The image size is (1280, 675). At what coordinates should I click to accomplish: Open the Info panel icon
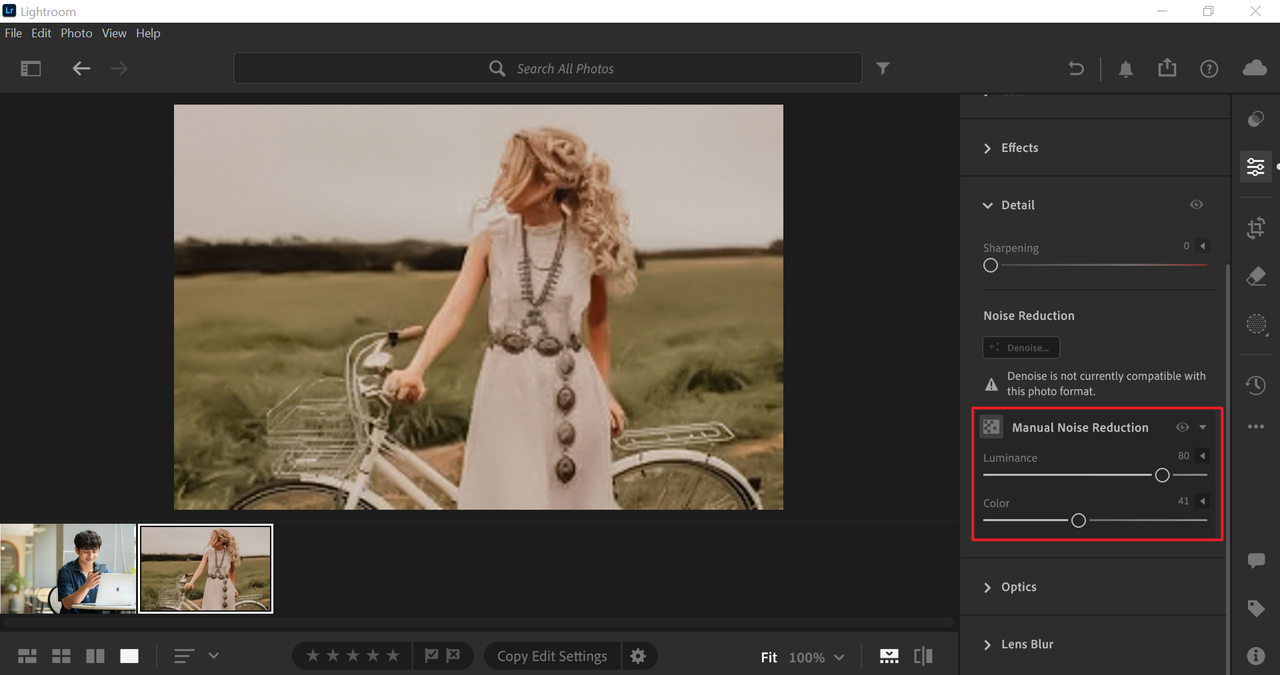tap(1256, 656)
